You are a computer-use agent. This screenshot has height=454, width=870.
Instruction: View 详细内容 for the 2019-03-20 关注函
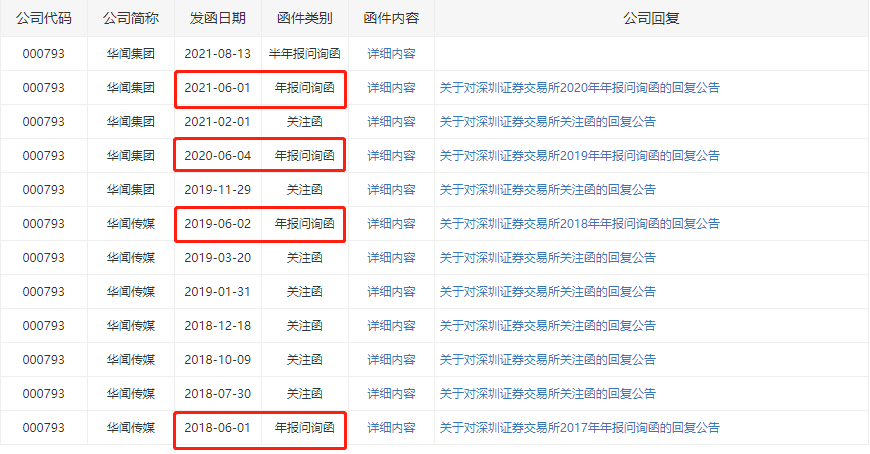[391, 258]
